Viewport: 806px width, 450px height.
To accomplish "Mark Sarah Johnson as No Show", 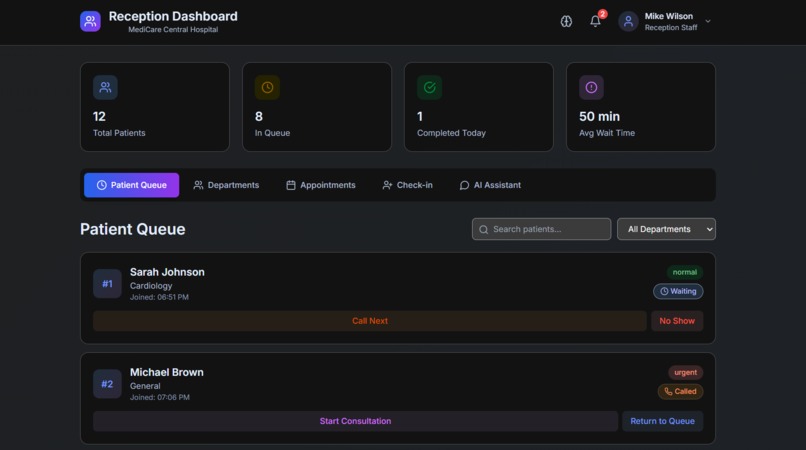I will tap(677, 321).
